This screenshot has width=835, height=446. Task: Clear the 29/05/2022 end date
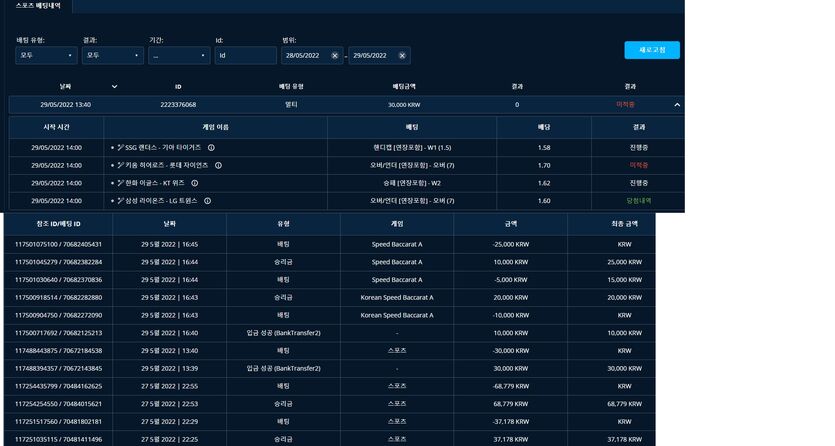pyautogui.click(x=402, y=55)
